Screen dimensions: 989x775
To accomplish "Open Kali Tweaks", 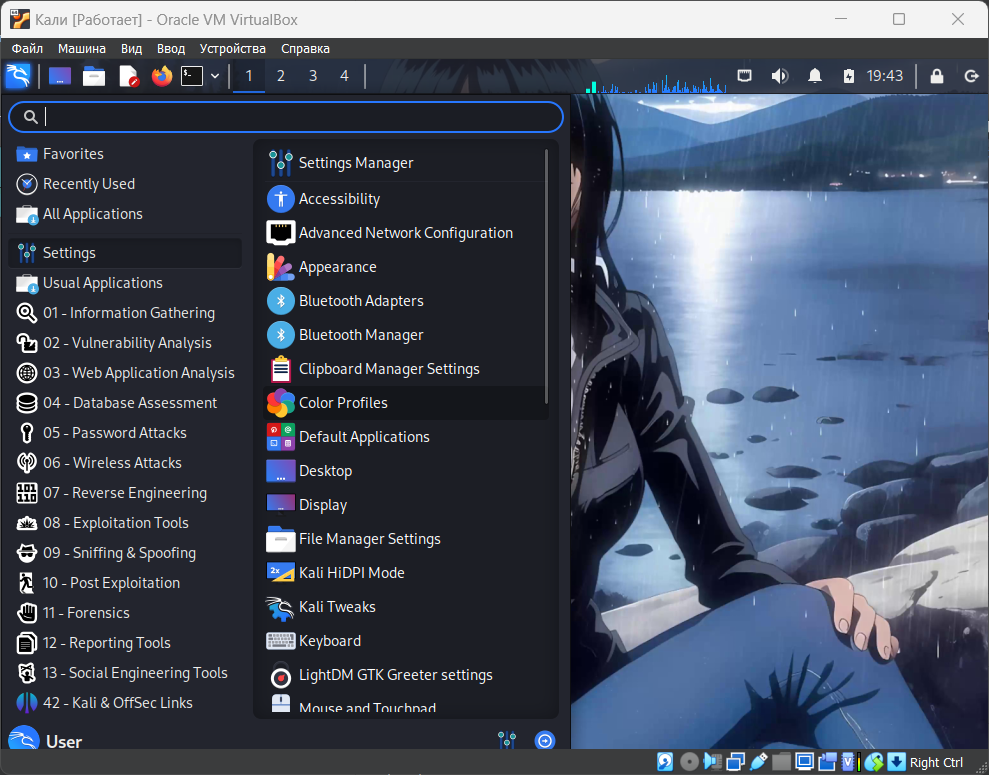I will tap(404, 607).
